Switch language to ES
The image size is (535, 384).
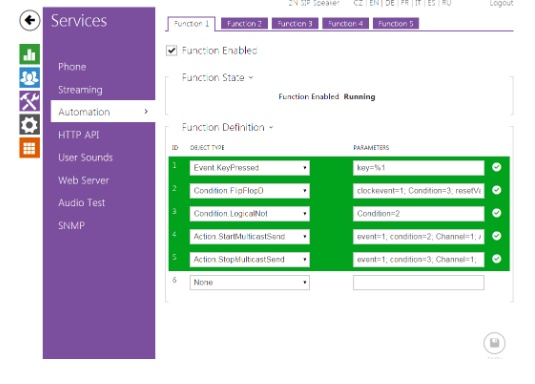pyautogui.click(x=431, y=3)
